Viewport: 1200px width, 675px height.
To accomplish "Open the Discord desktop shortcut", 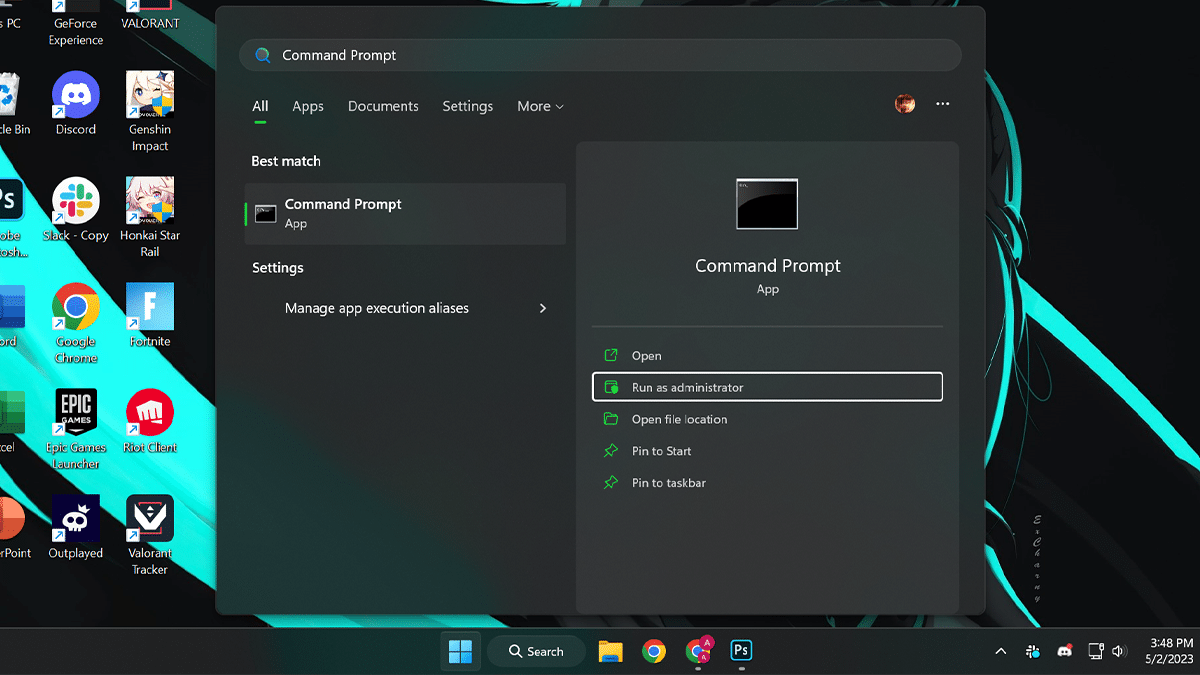I will [76, 96].
